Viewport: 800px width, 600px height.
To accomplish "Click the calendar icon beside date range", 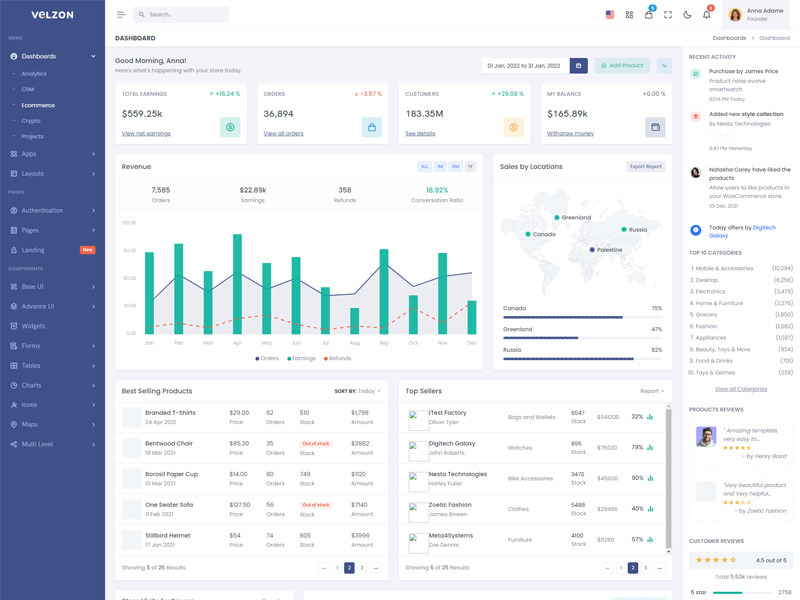I will 578,66.
